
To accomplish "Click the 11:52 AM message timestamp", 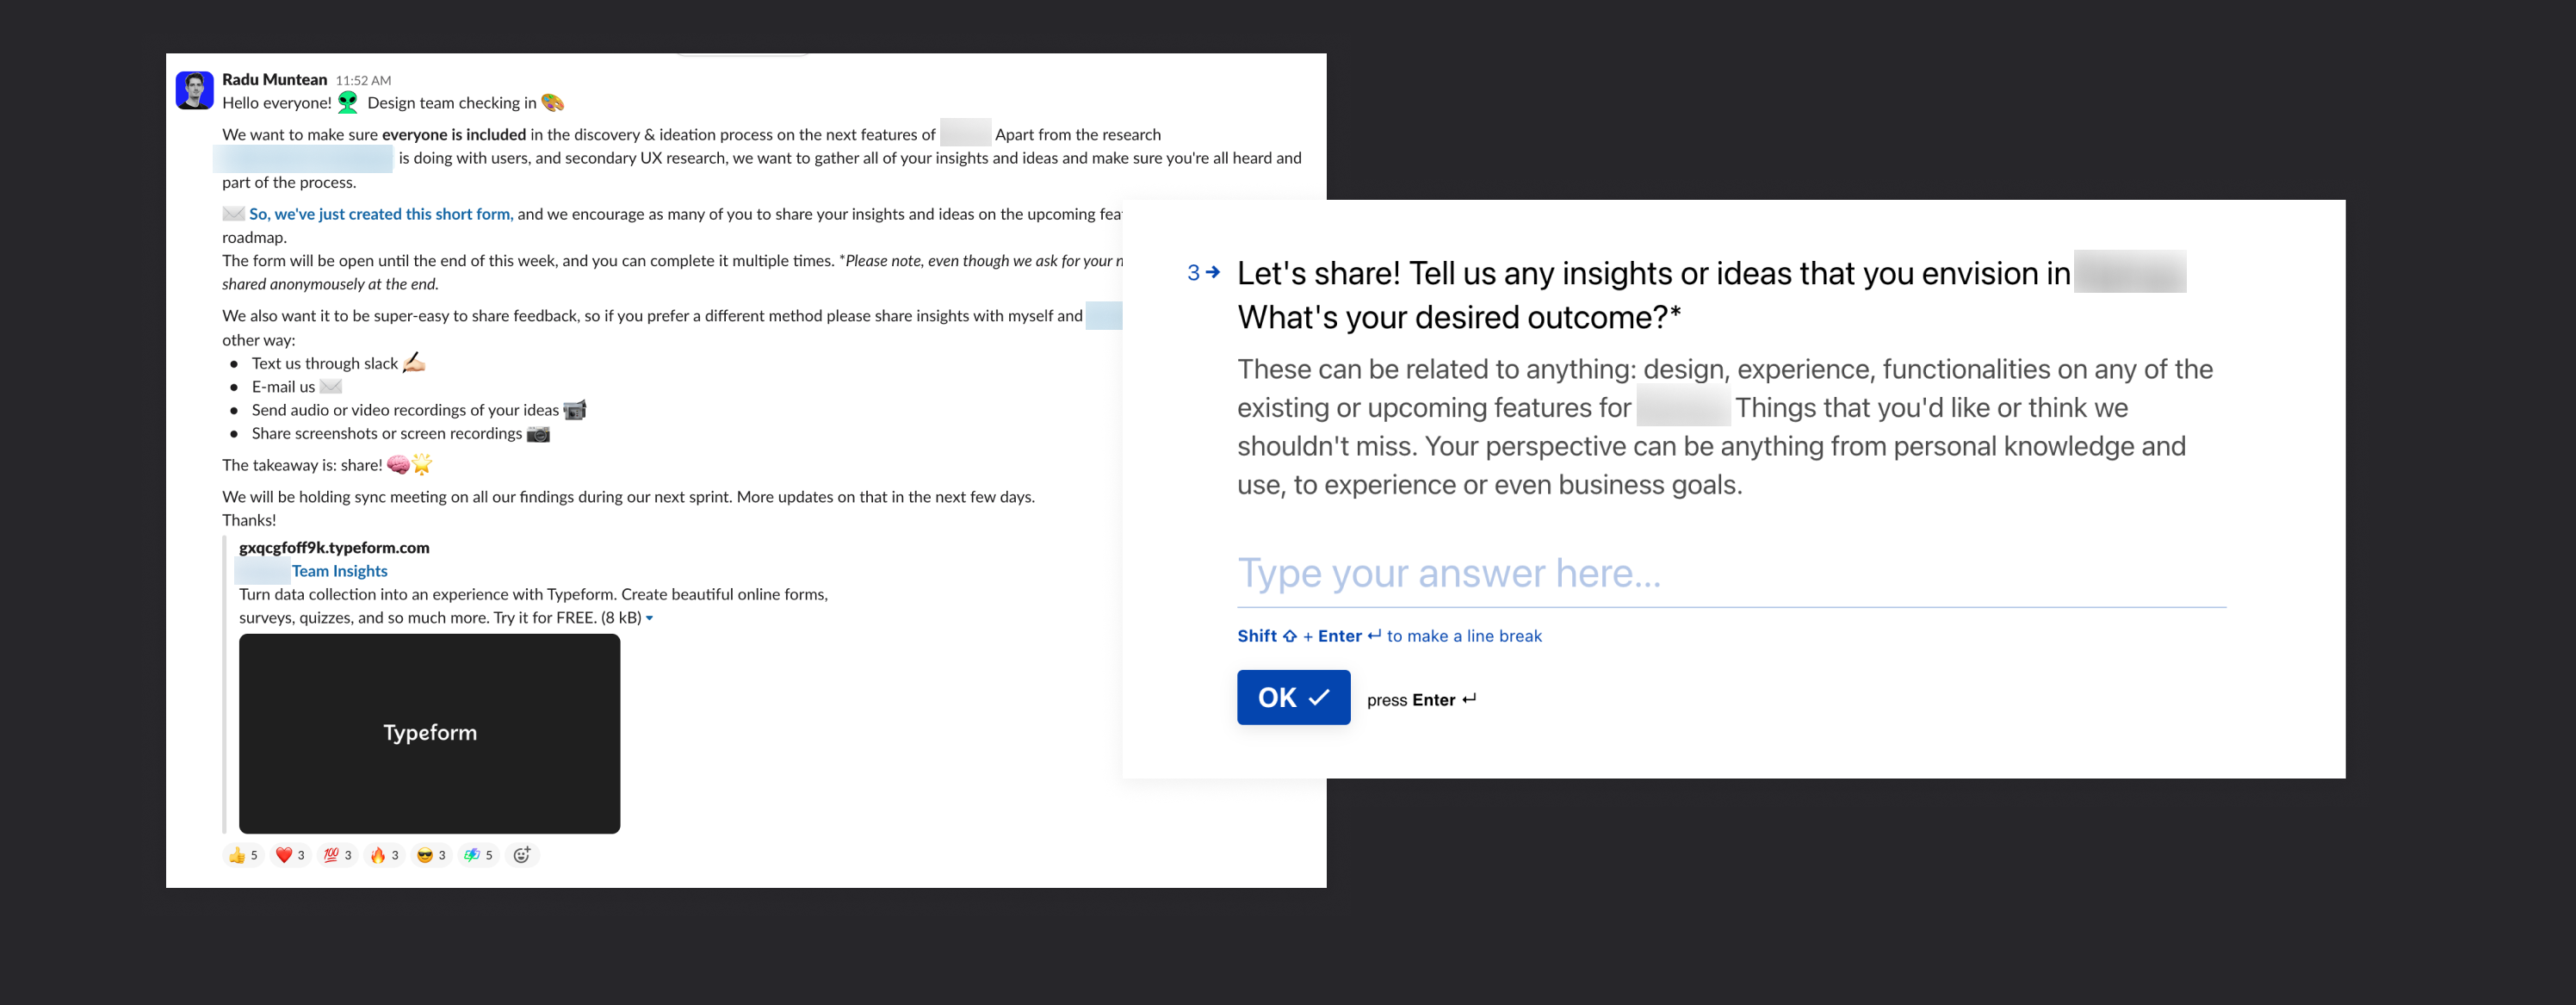I will point(363,80).
